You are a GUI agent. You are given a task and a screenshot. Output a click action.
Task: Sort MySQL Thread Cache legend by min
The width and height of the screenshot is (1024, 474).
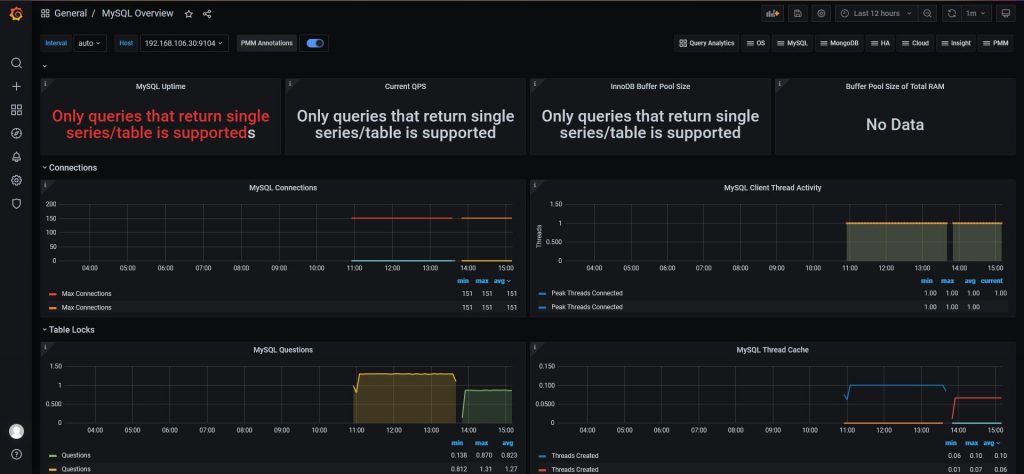coord(953,443)
